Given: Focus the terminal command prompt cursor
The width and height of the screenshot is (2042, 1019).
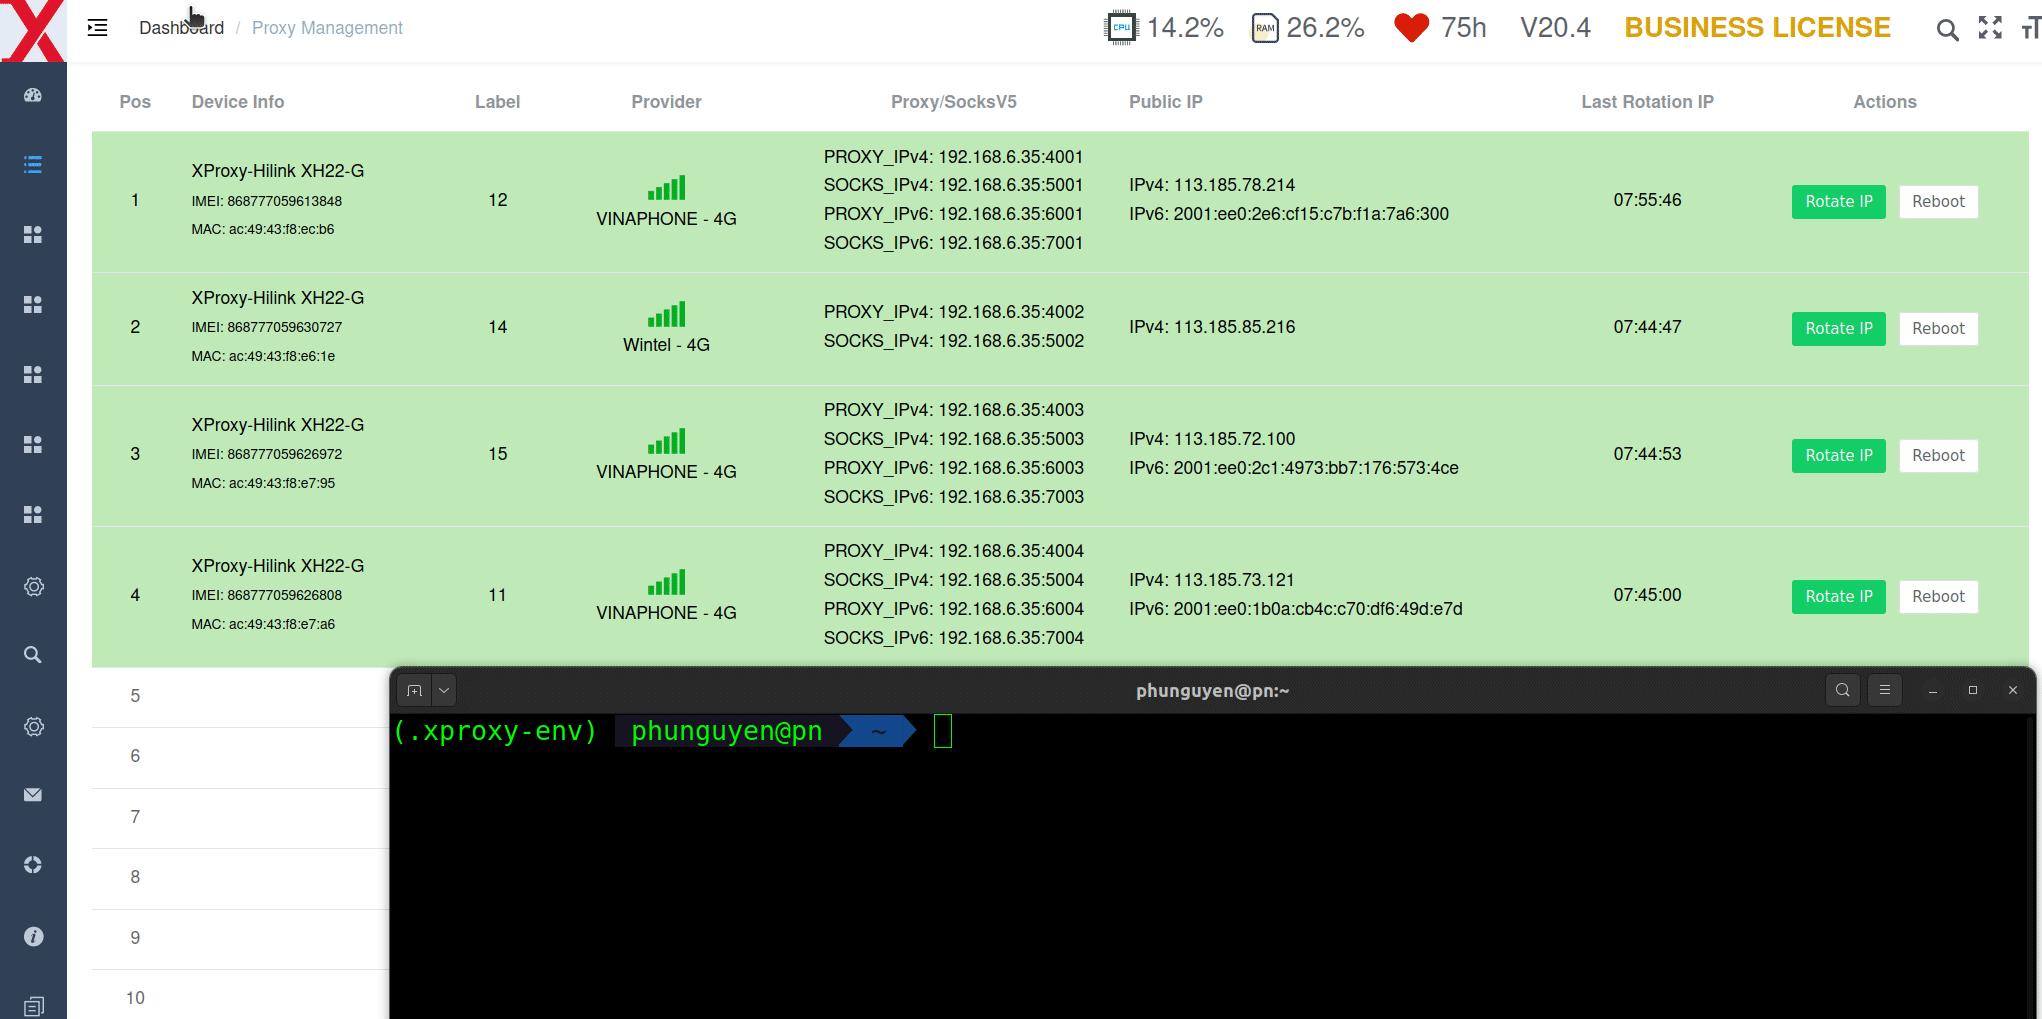Looking at the screenshot, I should tap(942, 732).
